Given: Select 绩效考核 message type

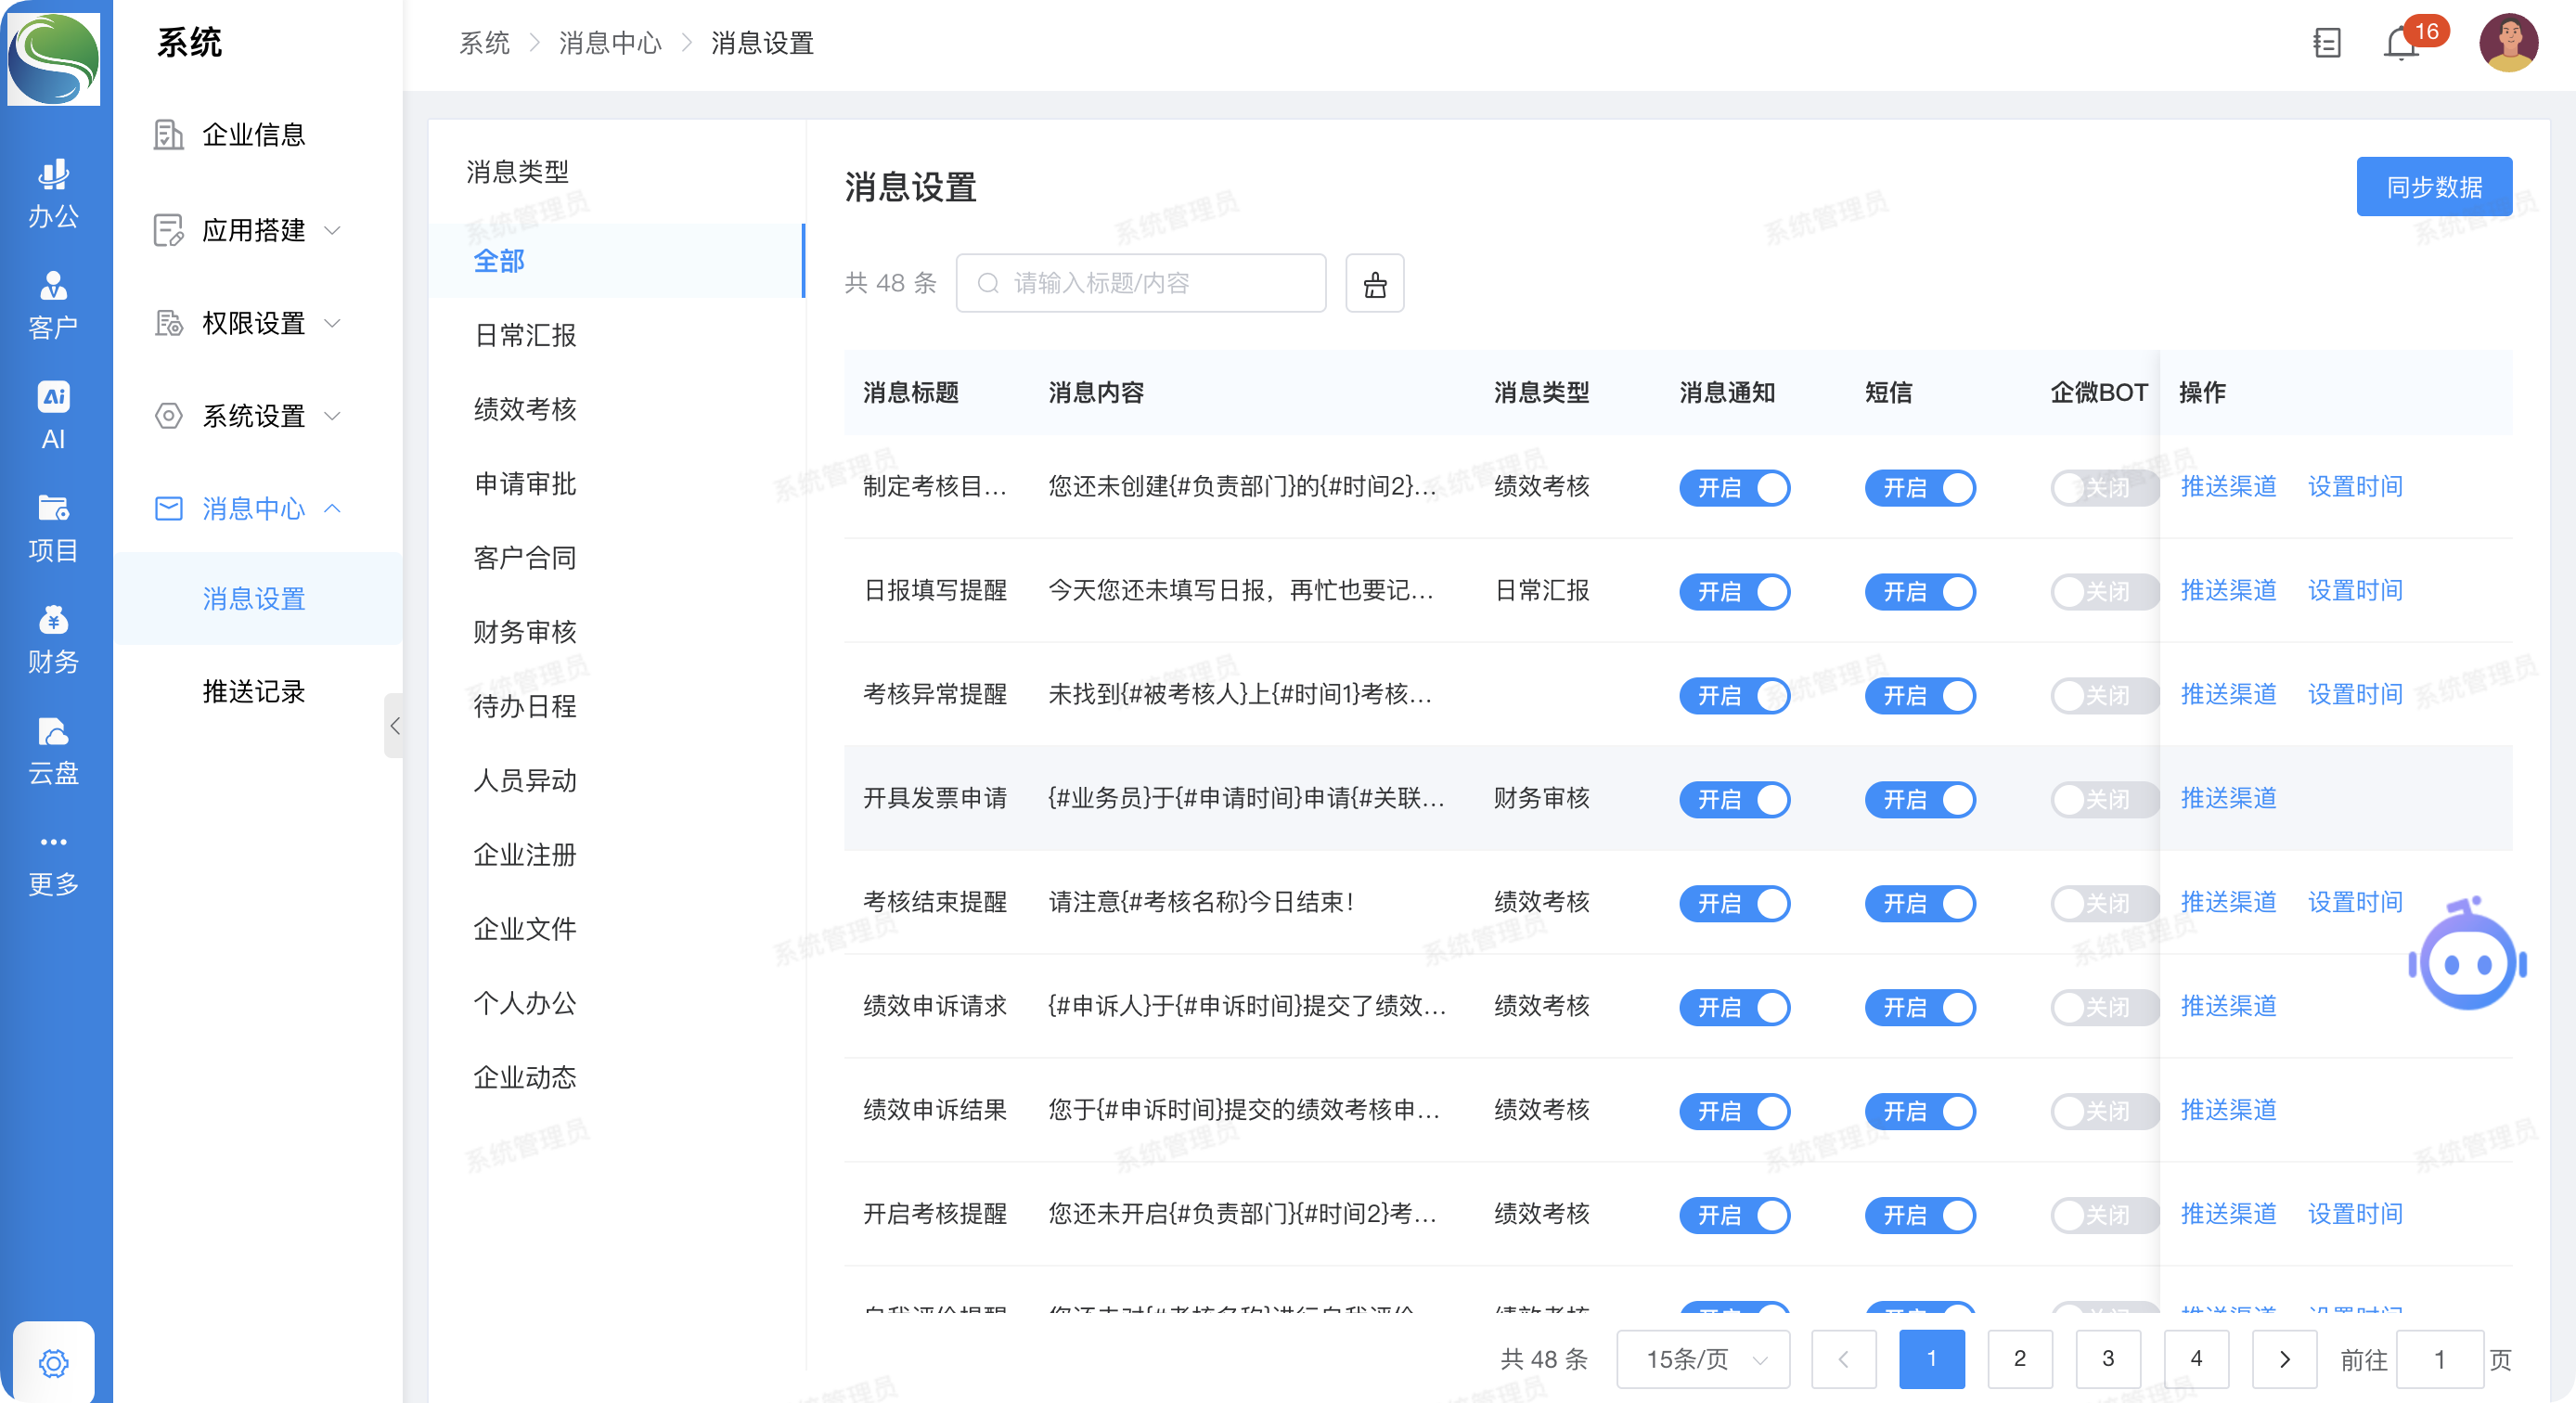Looking at the screenshot, I should 525,409.
